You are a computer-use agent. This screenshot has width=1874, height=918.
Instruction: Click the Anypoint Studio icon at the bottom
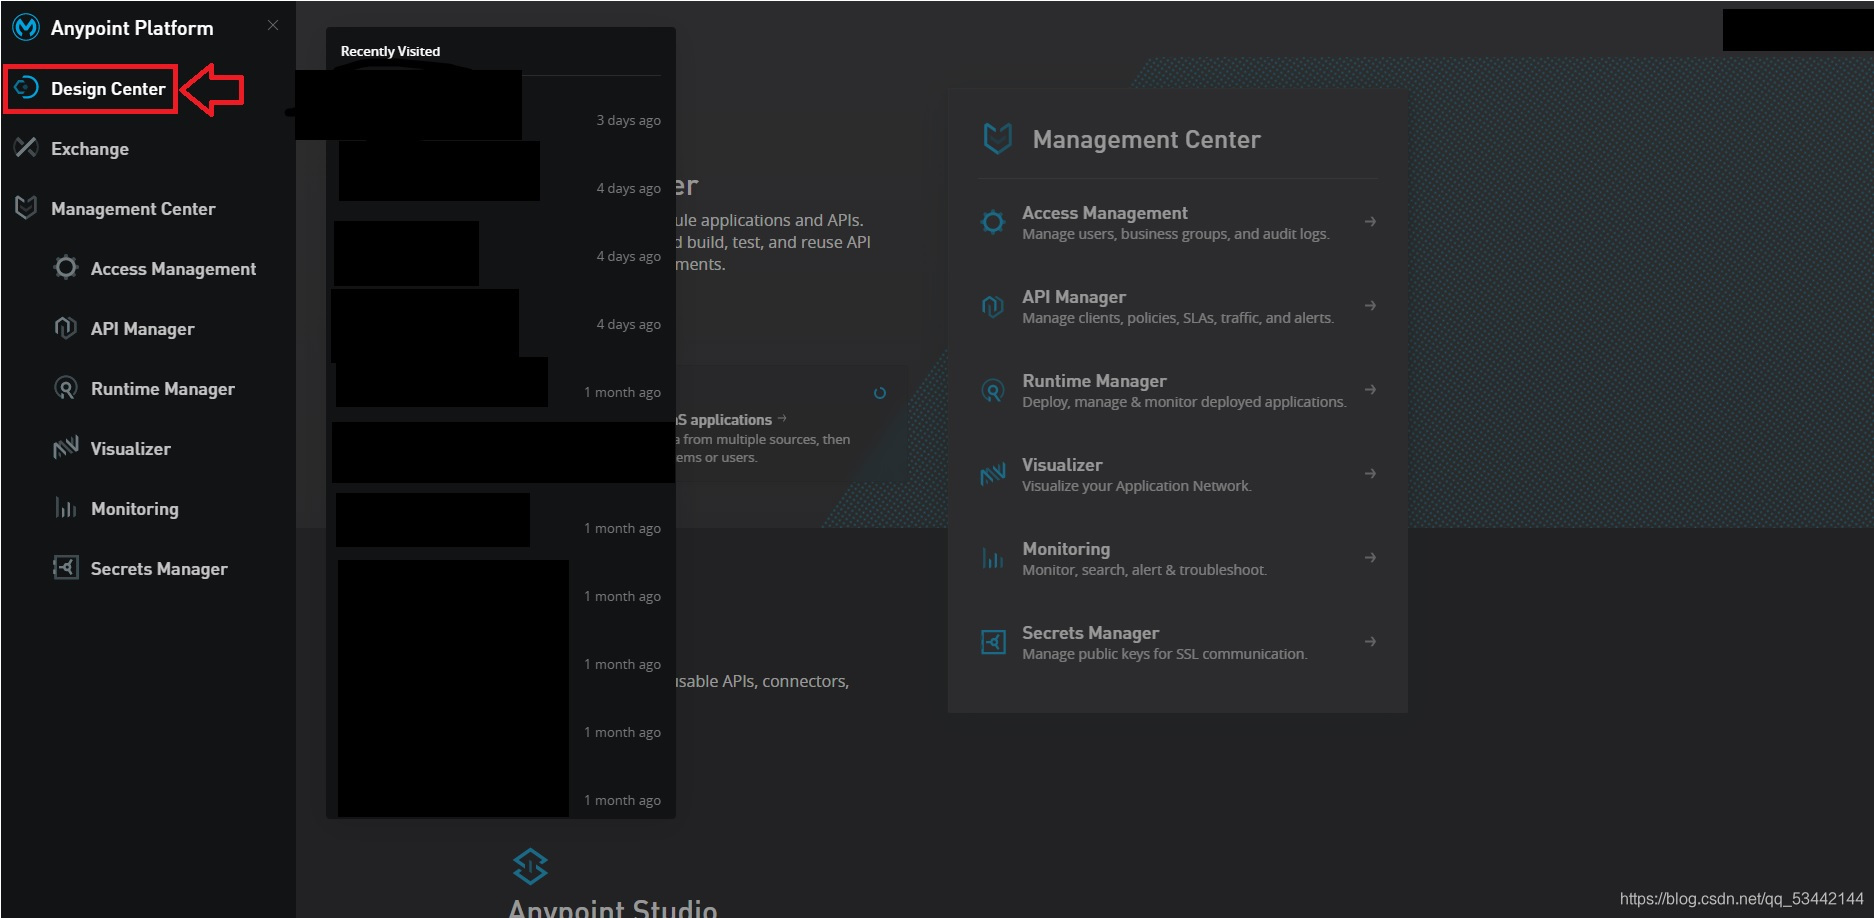(530, 866)
